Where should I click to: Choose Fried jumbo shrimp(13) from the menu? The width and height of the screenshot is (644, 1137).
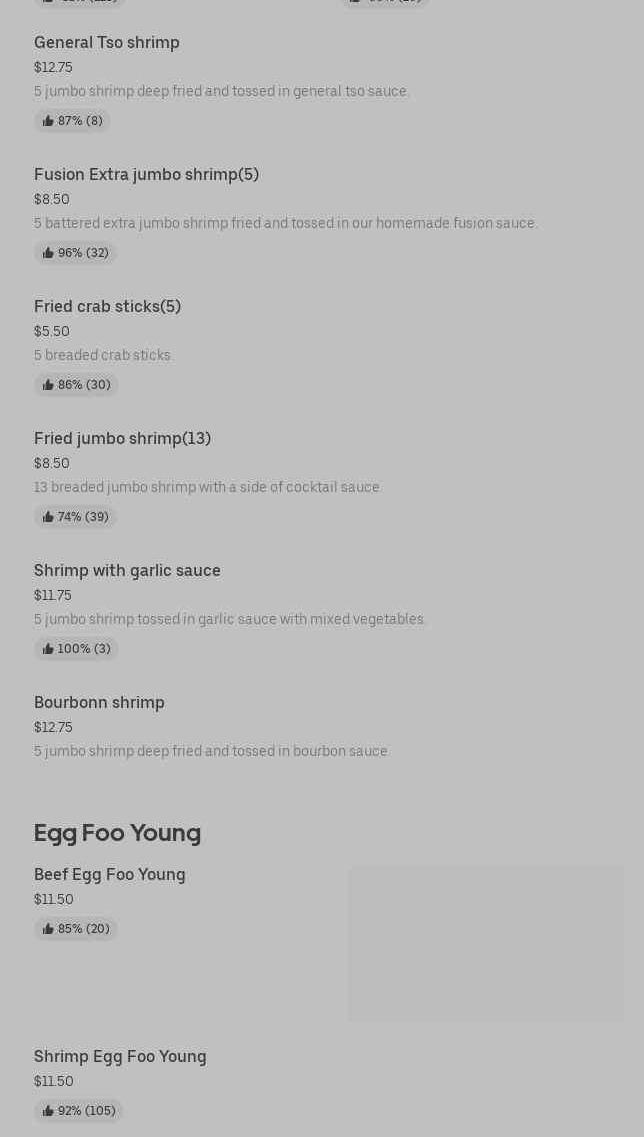coord(122,438)
